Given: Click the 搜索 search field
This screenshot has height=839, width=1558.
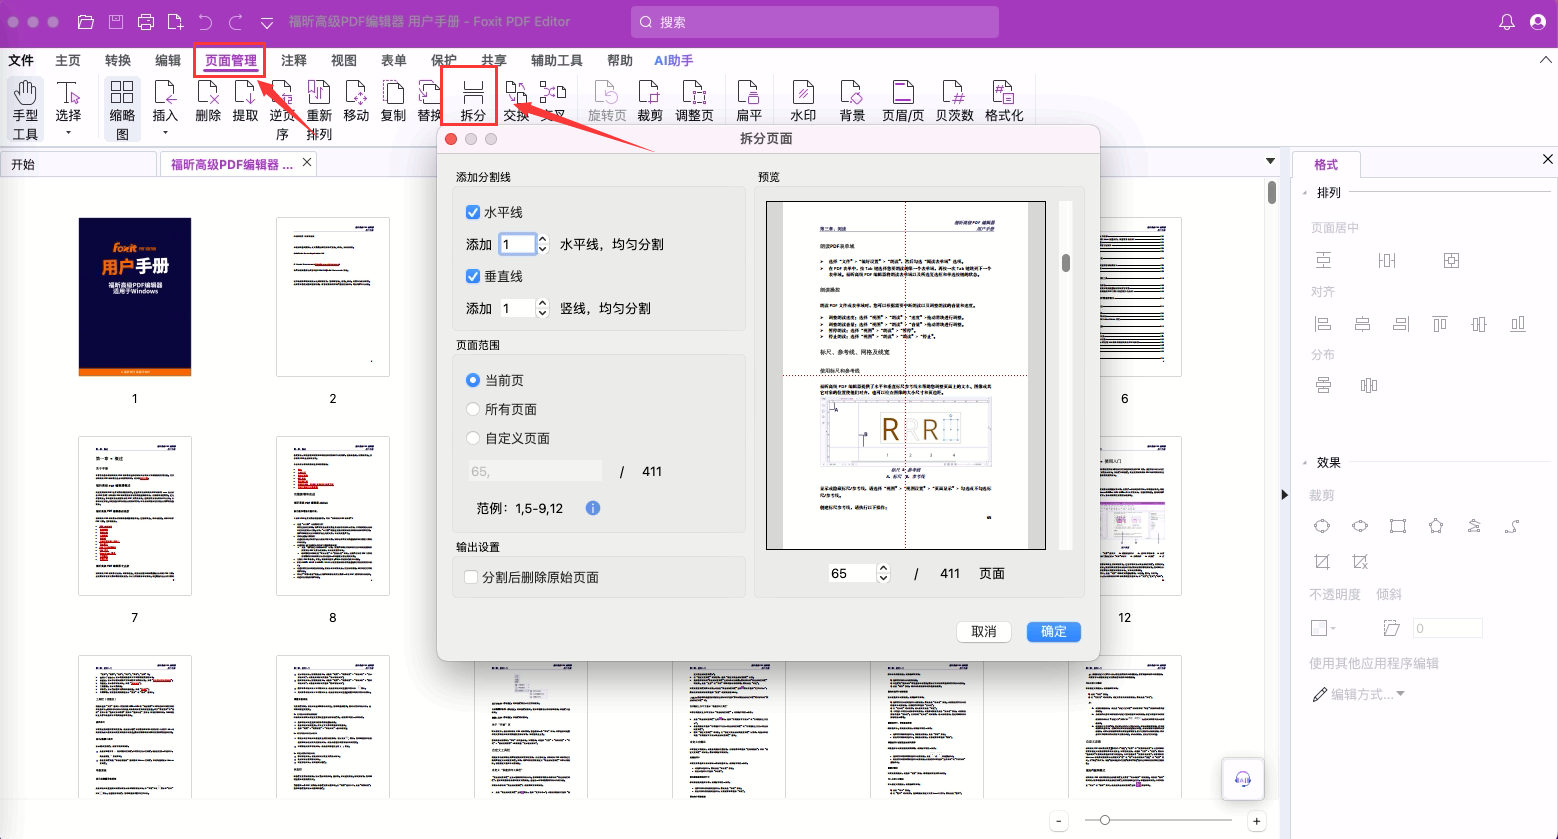Looking at the screenshot, I should (x=815, y=22).
